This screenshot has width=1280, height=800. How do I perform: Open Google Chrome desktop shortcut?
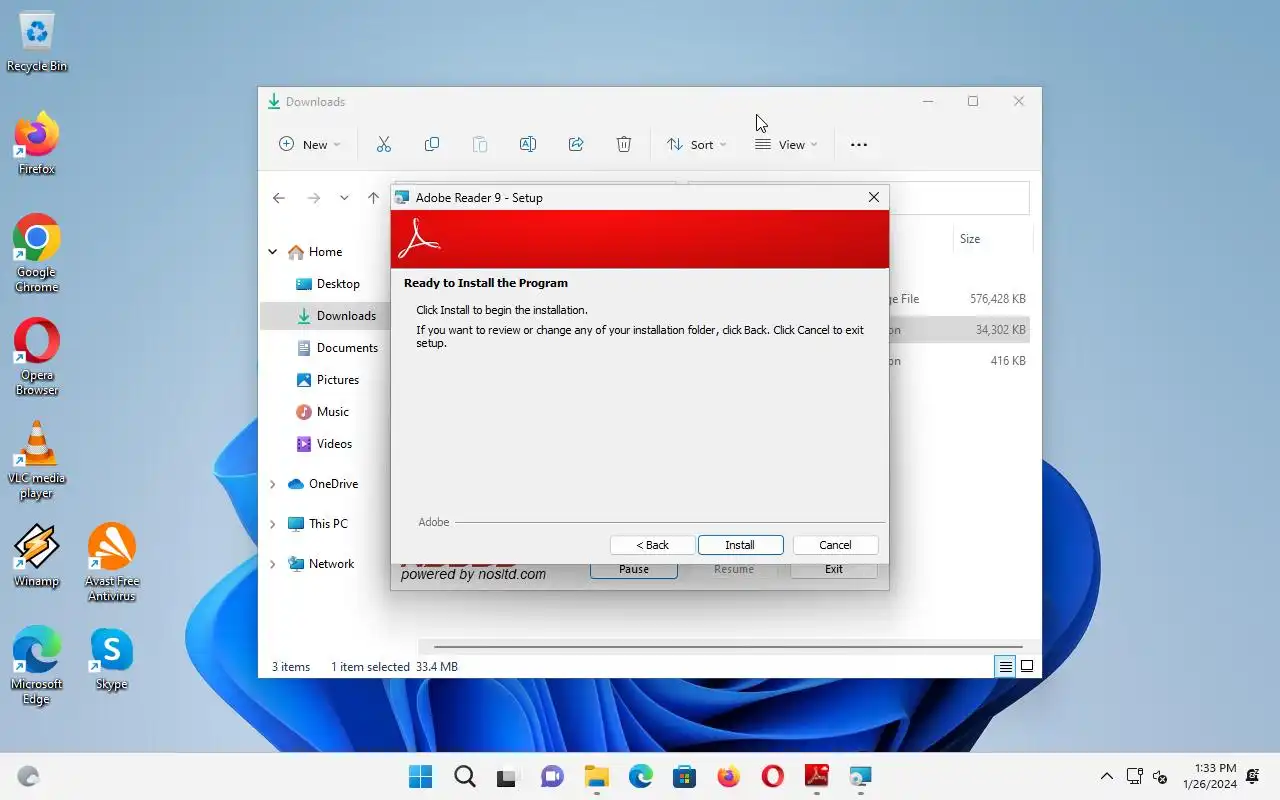37,253
